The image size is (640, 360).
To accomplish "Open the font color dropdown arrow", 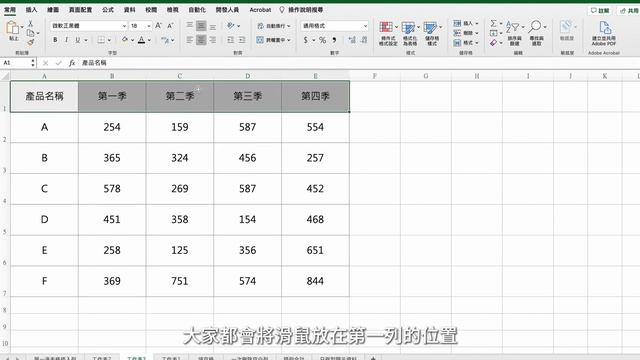I will click(149, 40).
